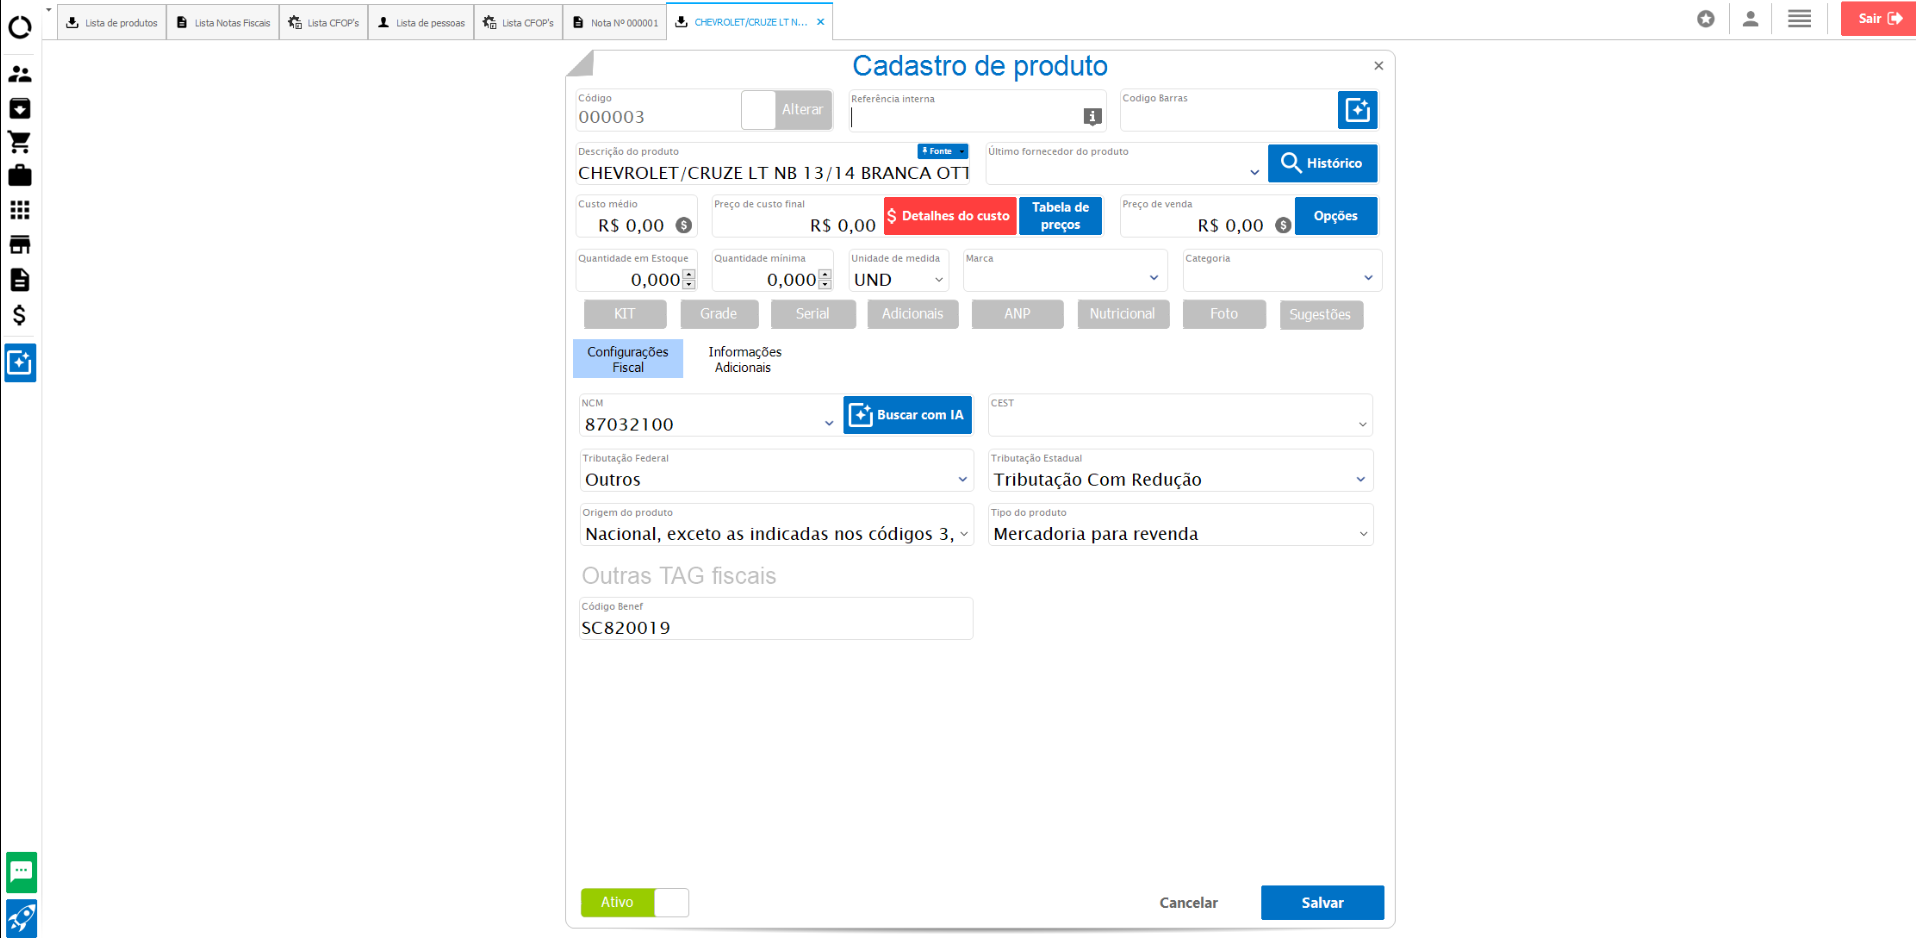Click the barcode generator icon button
Image resolution: width=1916 pixels, height=938 pixels.
pos(1357,110)
